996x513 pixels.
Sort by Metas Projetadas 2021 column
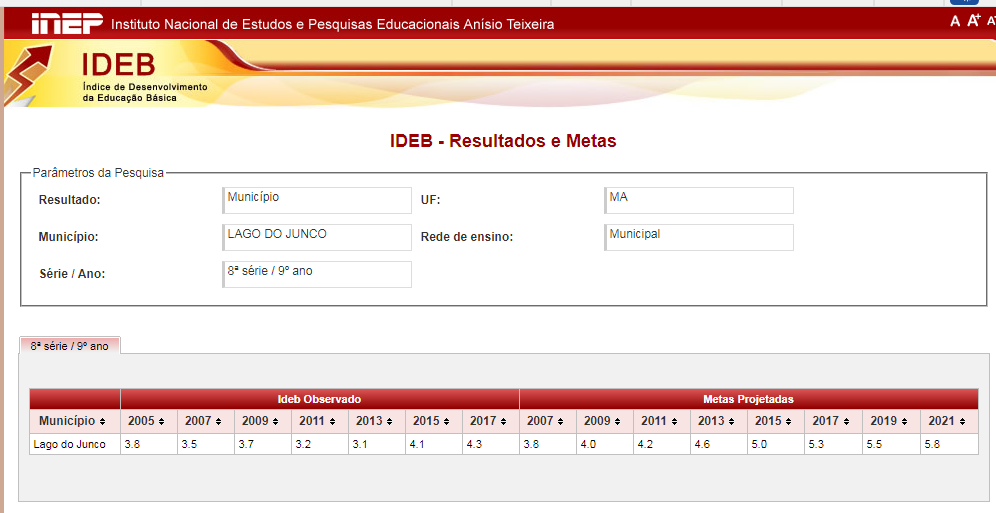coord(949,421)
